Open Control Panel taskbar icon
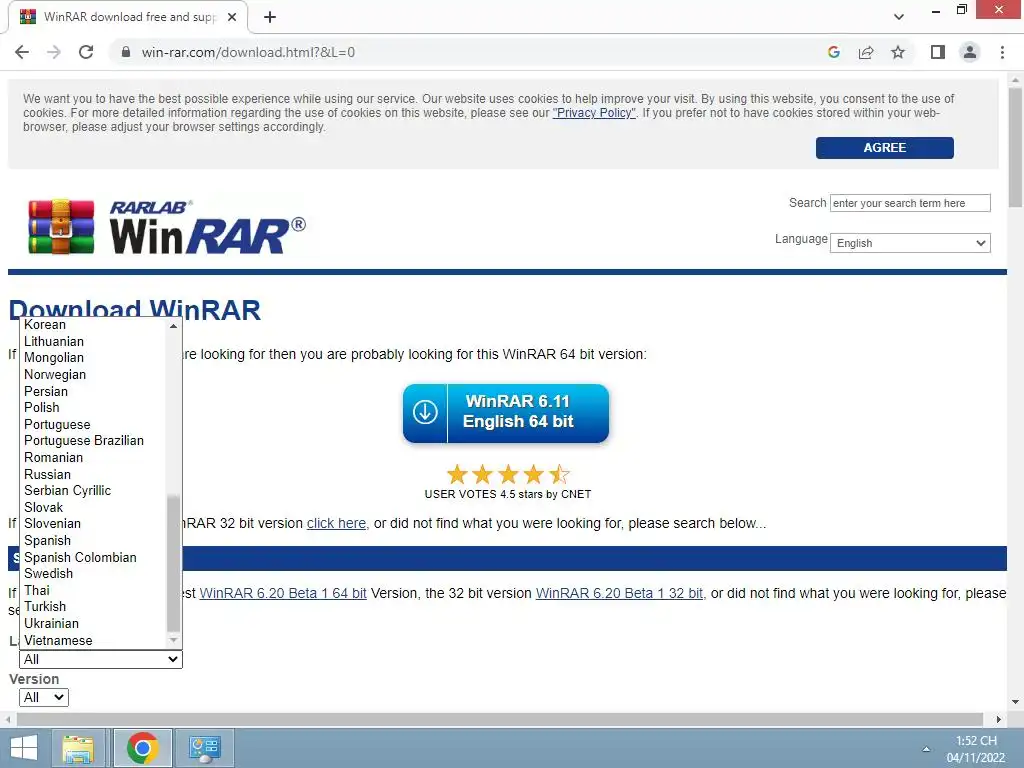 (x=205, y=748)
